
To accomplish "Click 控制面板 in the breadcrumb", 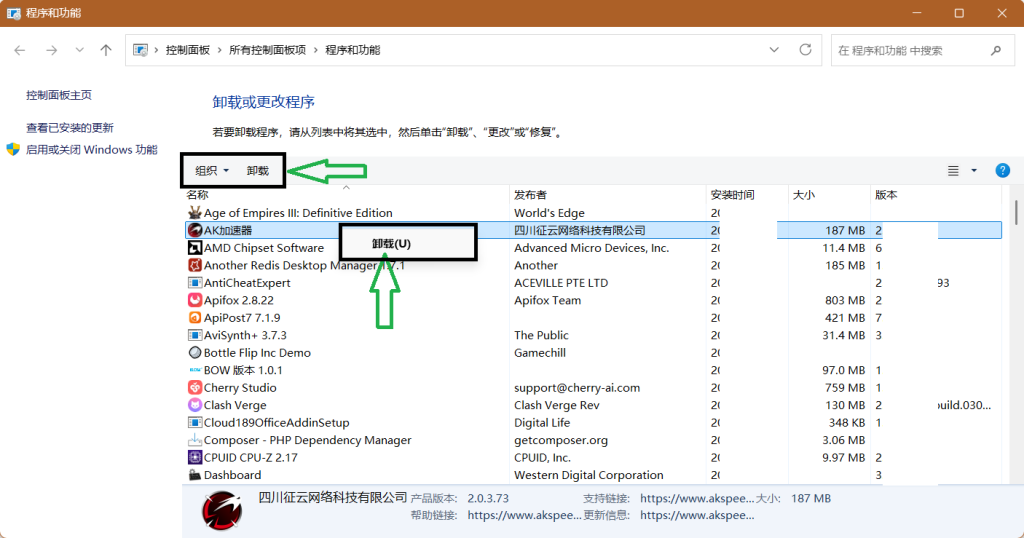I will (x=187, y=50).
